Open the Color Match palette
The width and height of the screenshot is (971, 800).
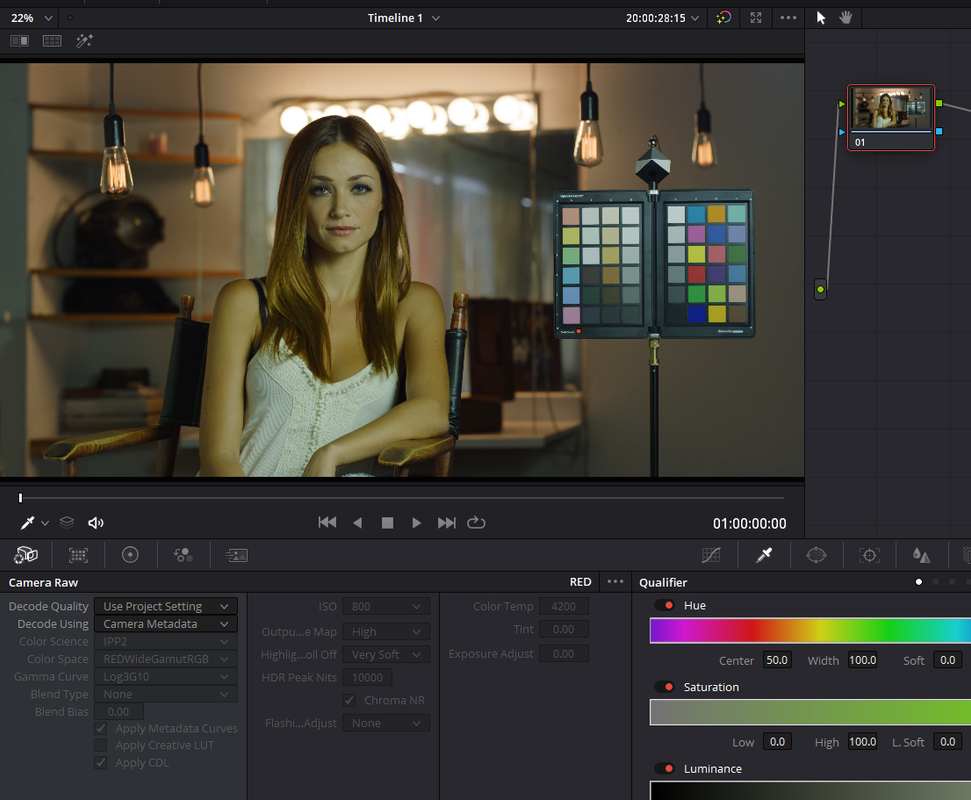(x=78, y=555)
